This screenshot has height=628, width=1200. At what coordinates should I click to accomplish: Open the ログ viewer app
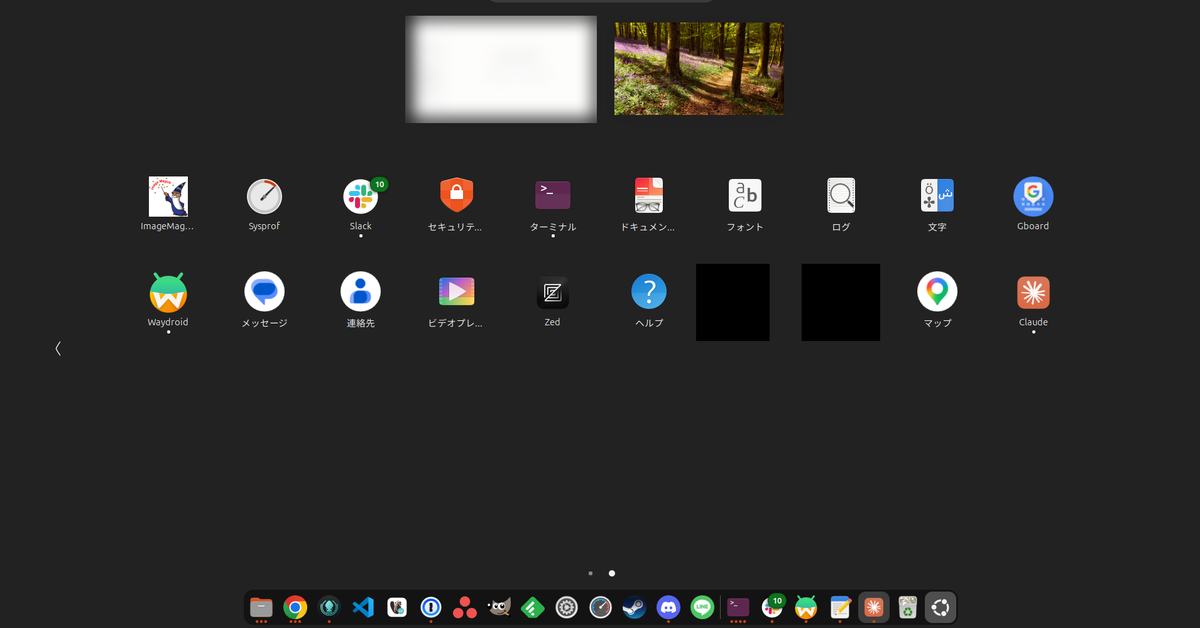[841, 195]
